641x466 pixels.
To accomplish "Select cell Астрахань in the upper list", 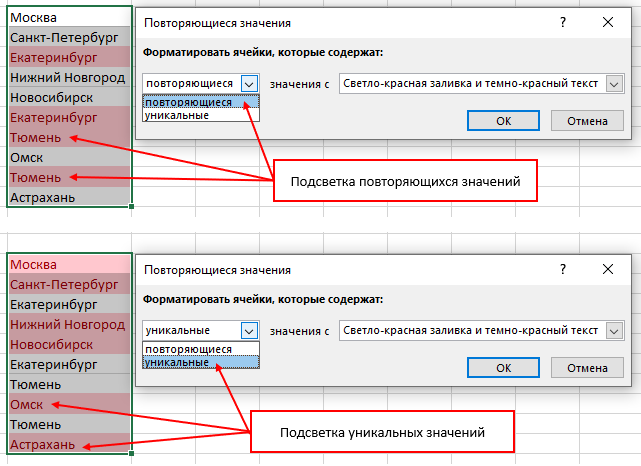I will click(69, 197).
